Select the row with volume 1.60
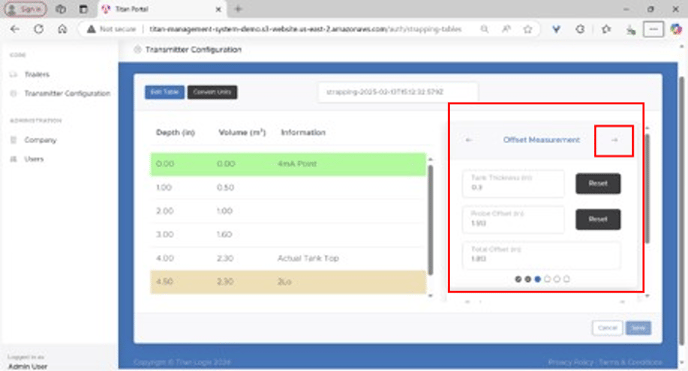688x371 pixels. click(288, 235)
